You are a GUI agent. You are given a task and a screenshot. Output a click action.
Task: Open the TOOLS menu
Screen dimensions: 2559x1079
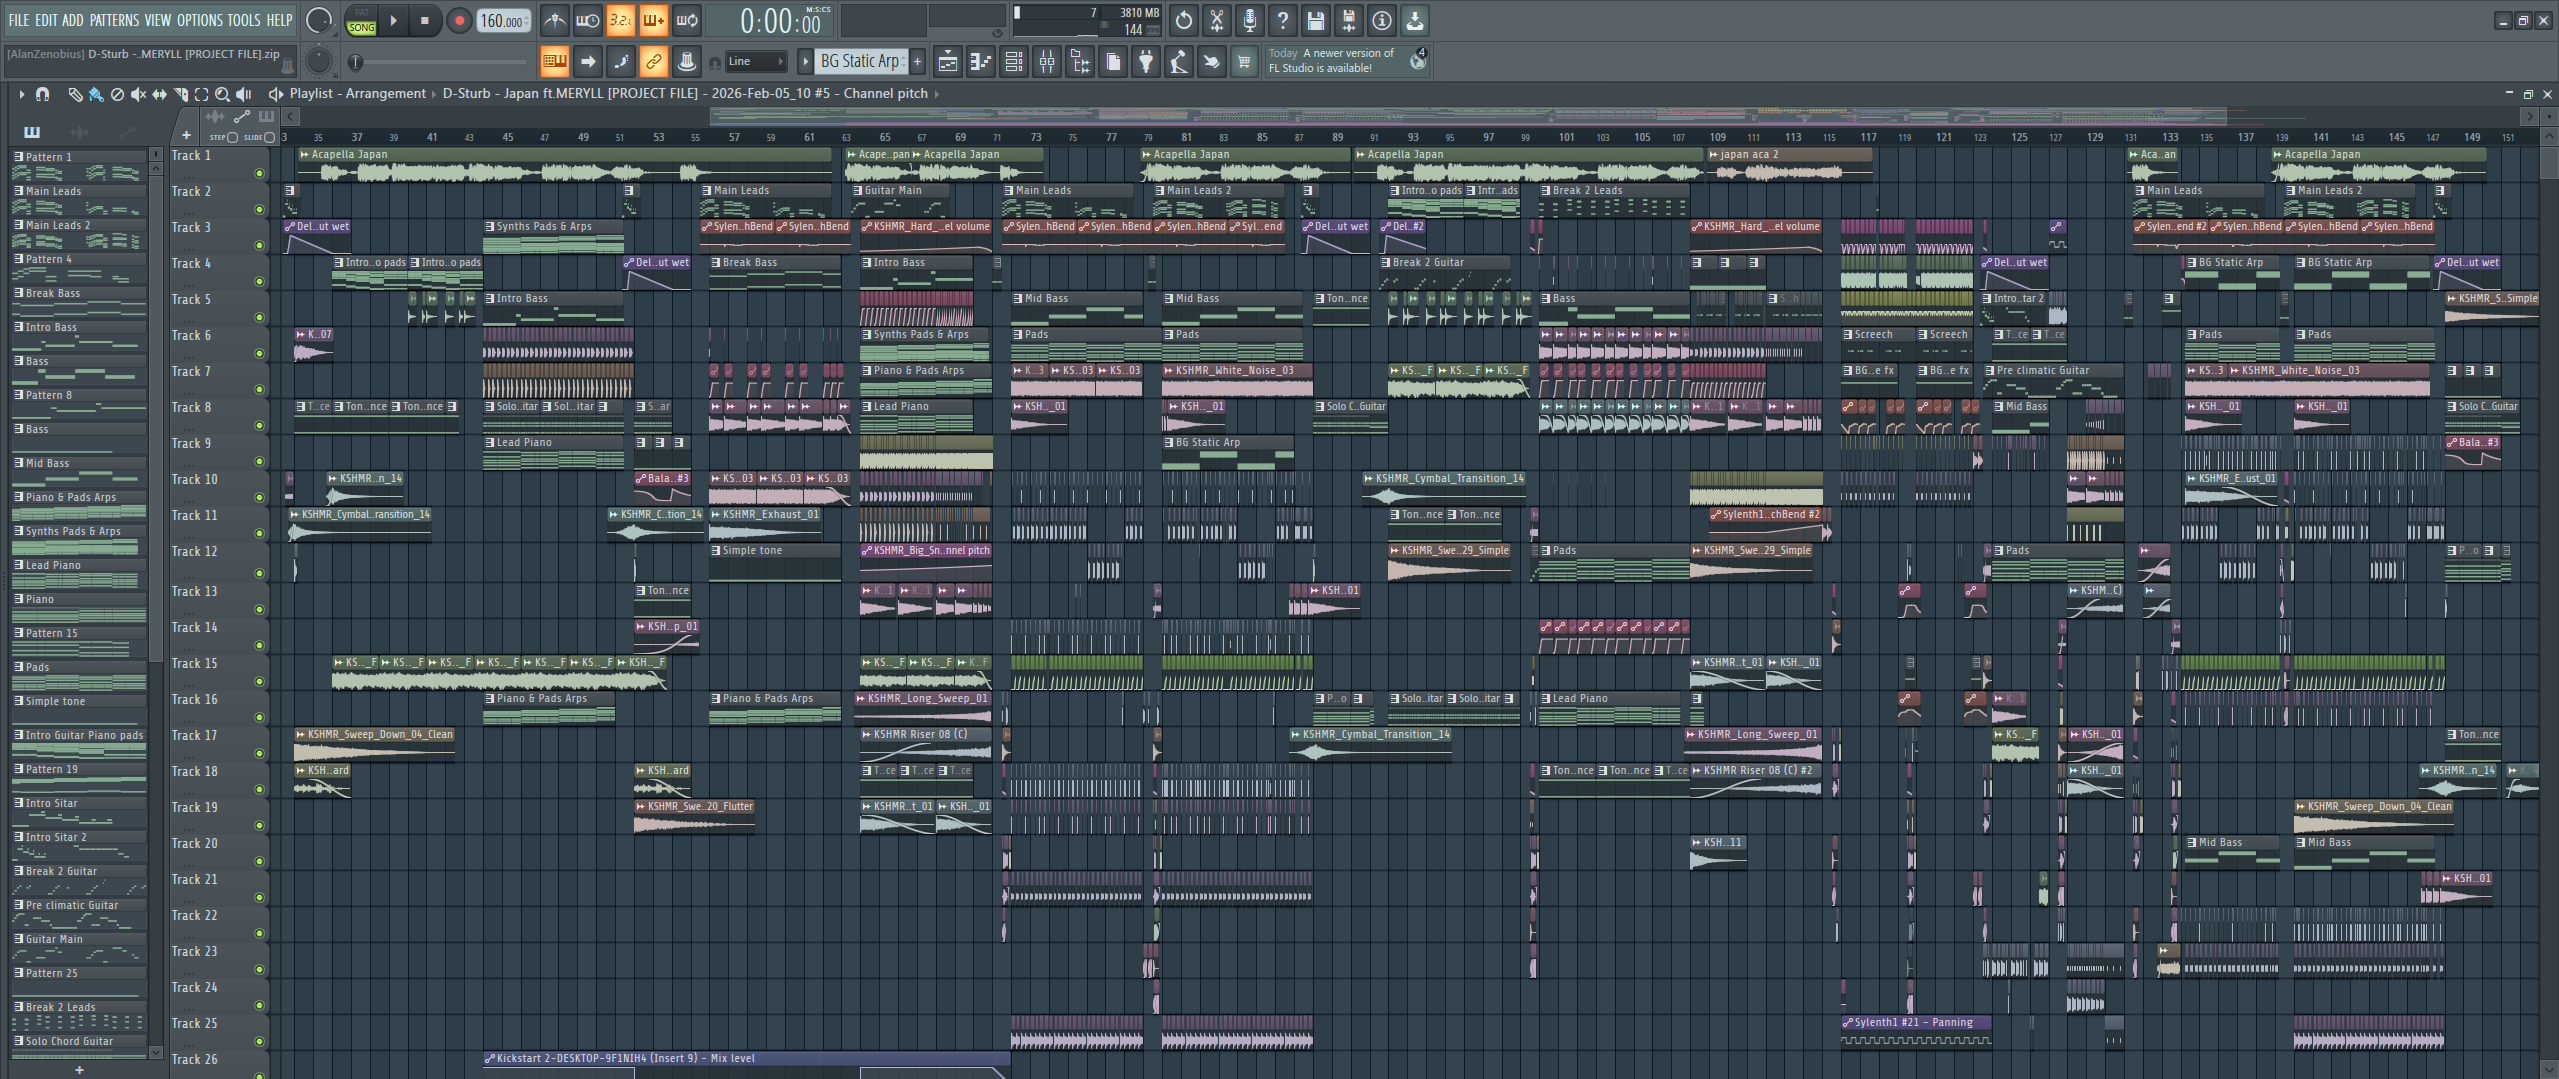[x=243, y=20]
